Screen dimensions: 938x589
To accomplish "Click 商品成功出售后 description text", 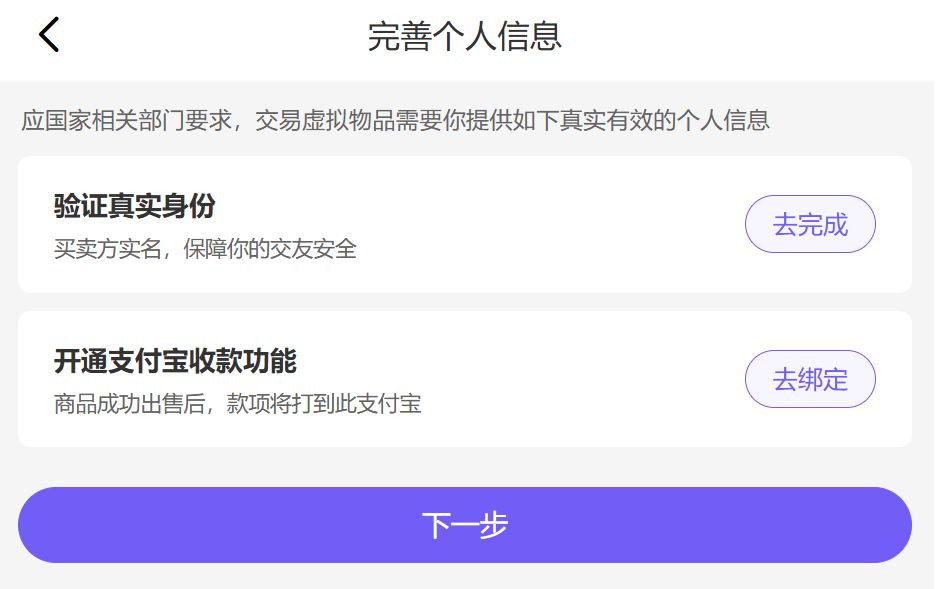I will (237, 406).
